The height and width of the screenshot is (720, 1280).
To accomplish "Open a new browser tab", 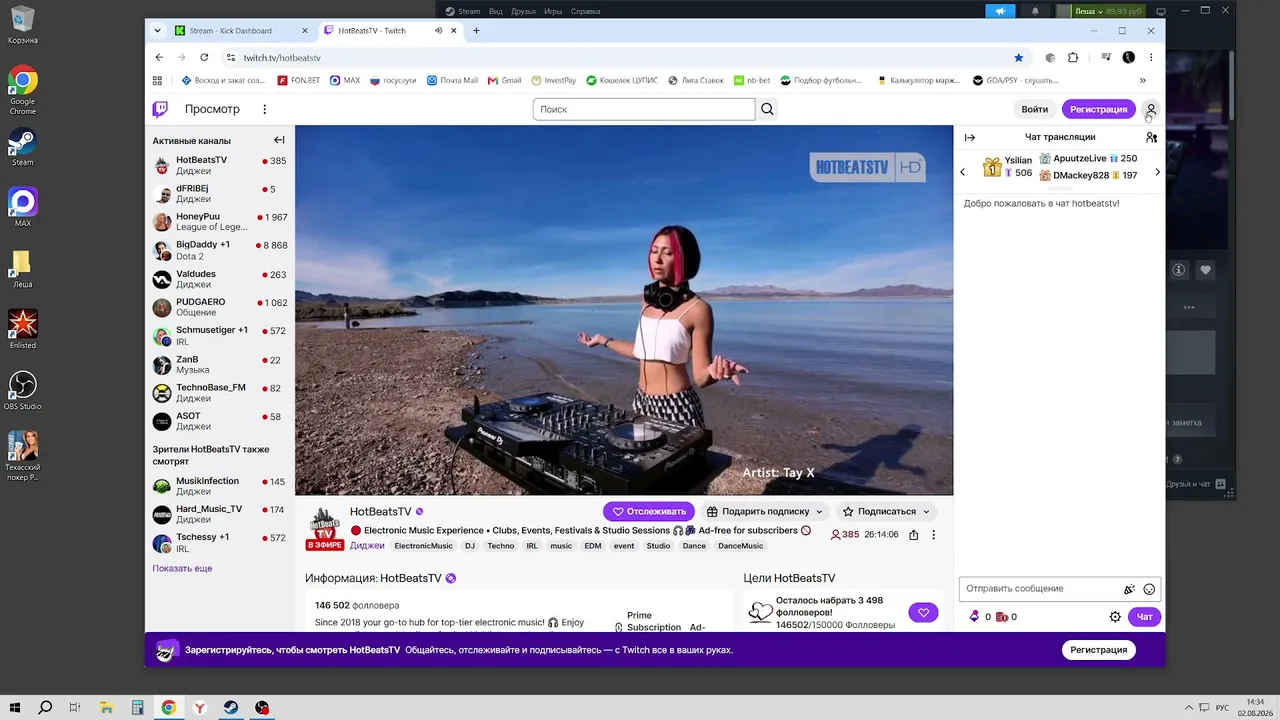I will pyautogui.click(x=476, y=30).
